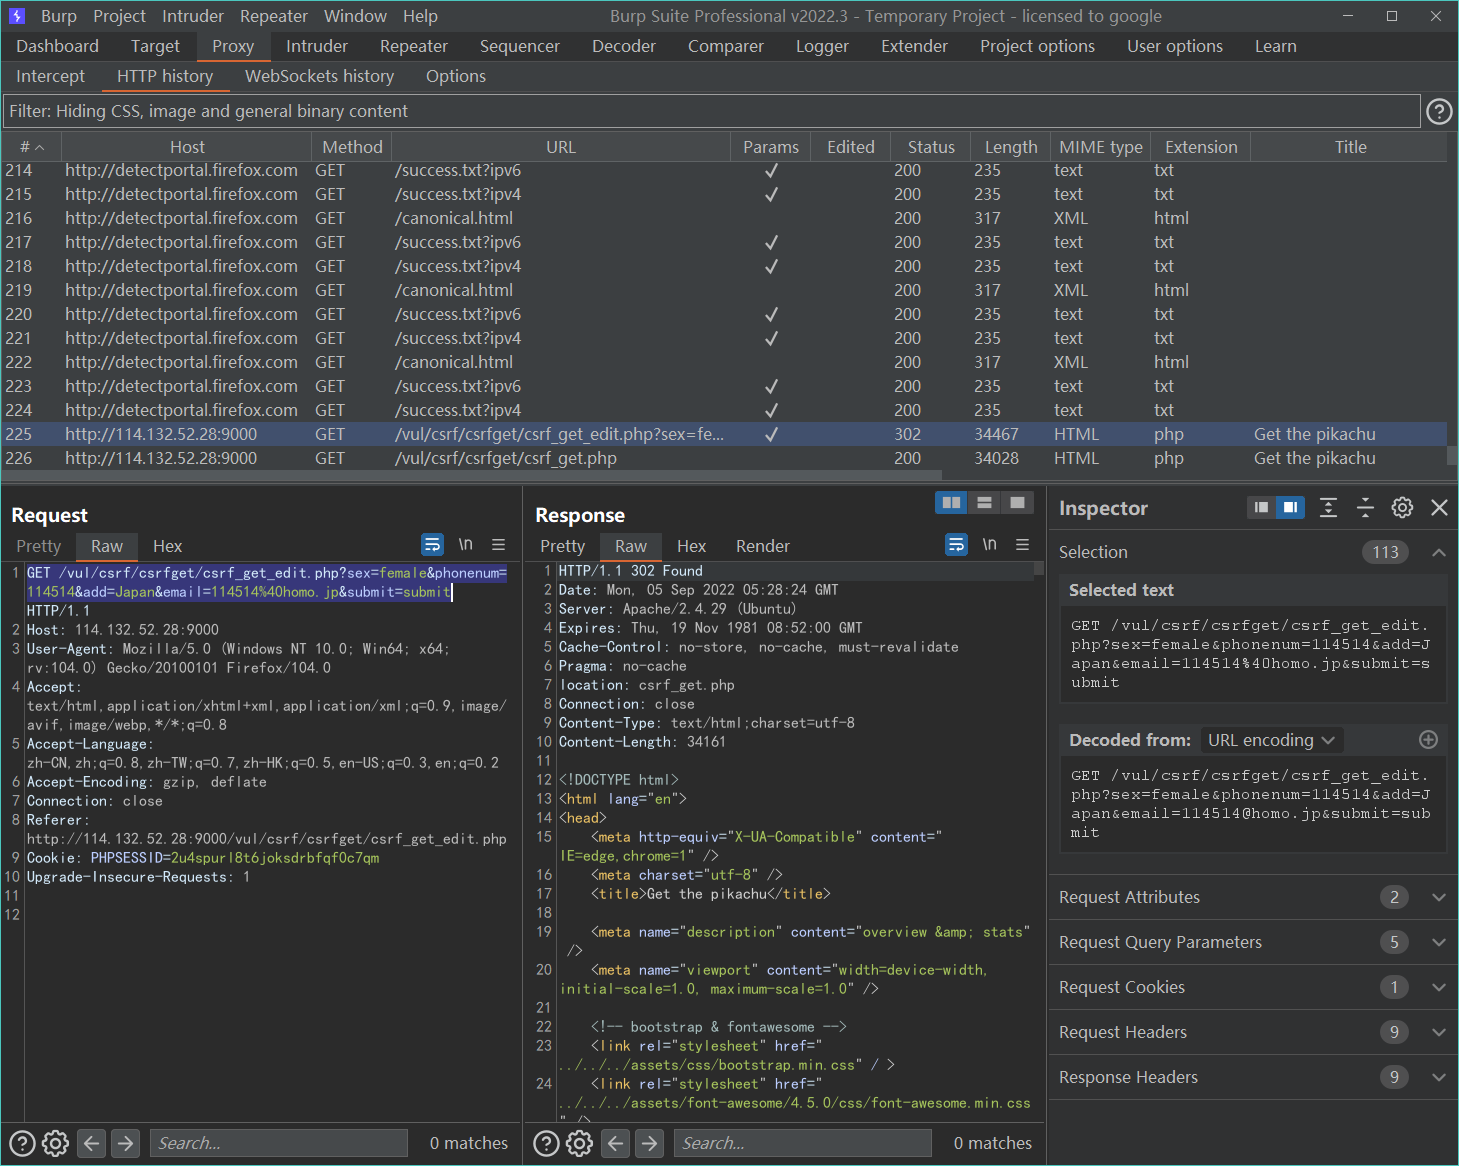This screenshot has width=1459, height=1166.
Task: Toggle word wrap in Request panel
Action: click(x=432, y=545)
